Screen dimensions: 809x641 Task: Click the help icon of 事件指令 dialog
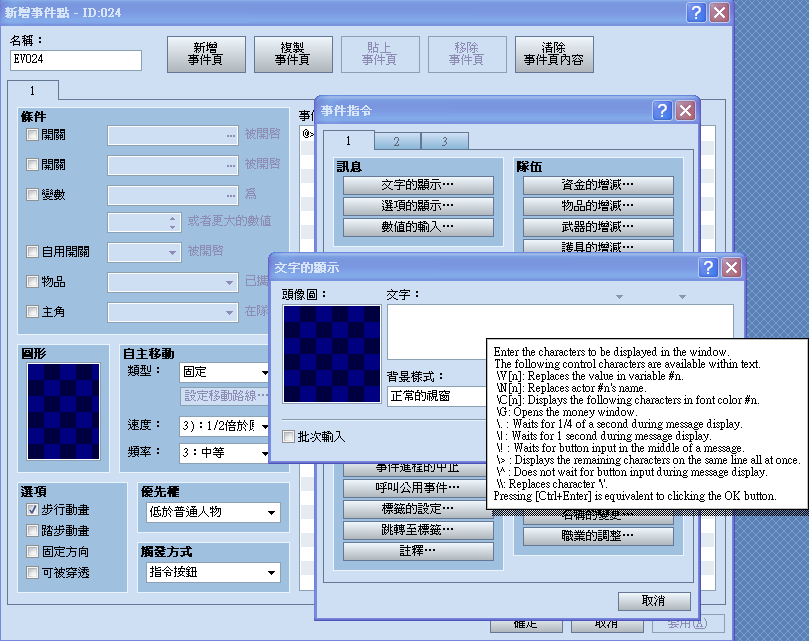point(662,110)
